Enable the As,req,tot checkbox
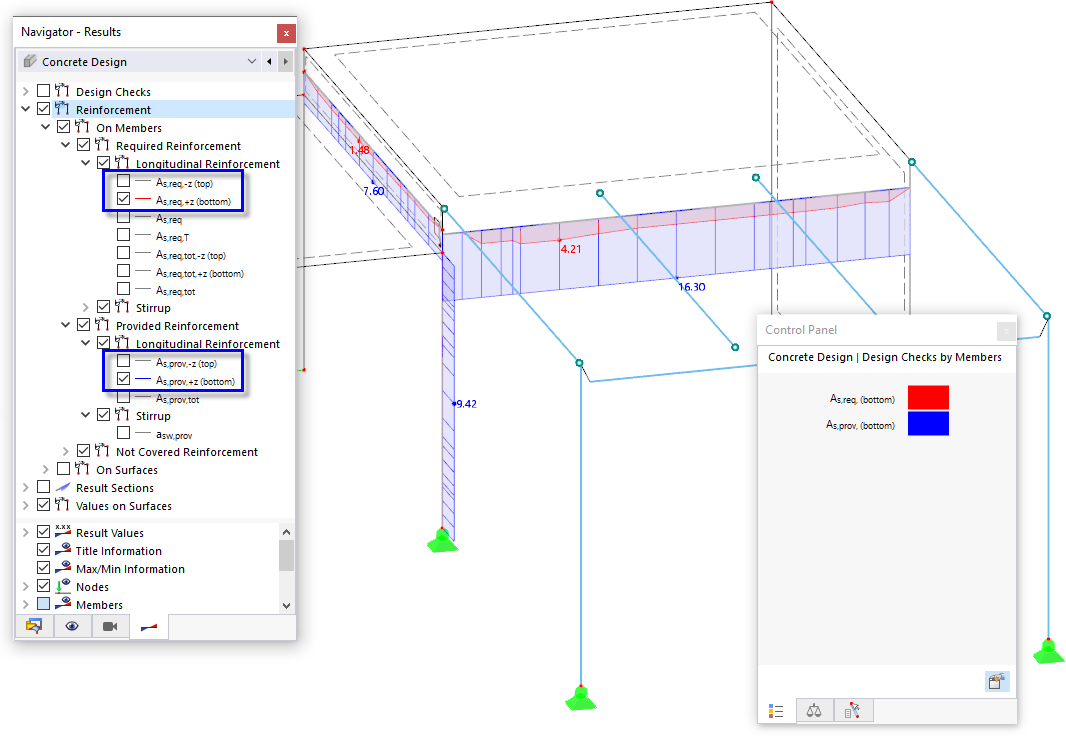The width and height of the screenshot is (1066, 740). click(x=123, y=289)
